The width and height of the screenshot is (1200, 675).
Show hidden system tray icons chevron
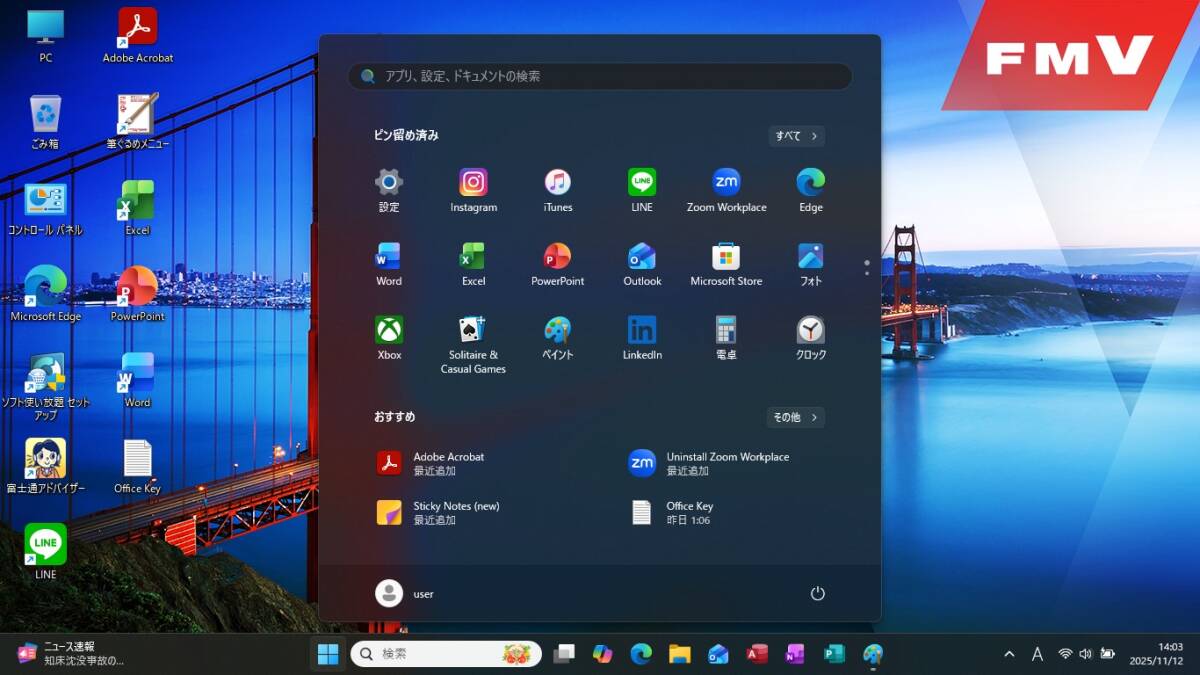1009,654
